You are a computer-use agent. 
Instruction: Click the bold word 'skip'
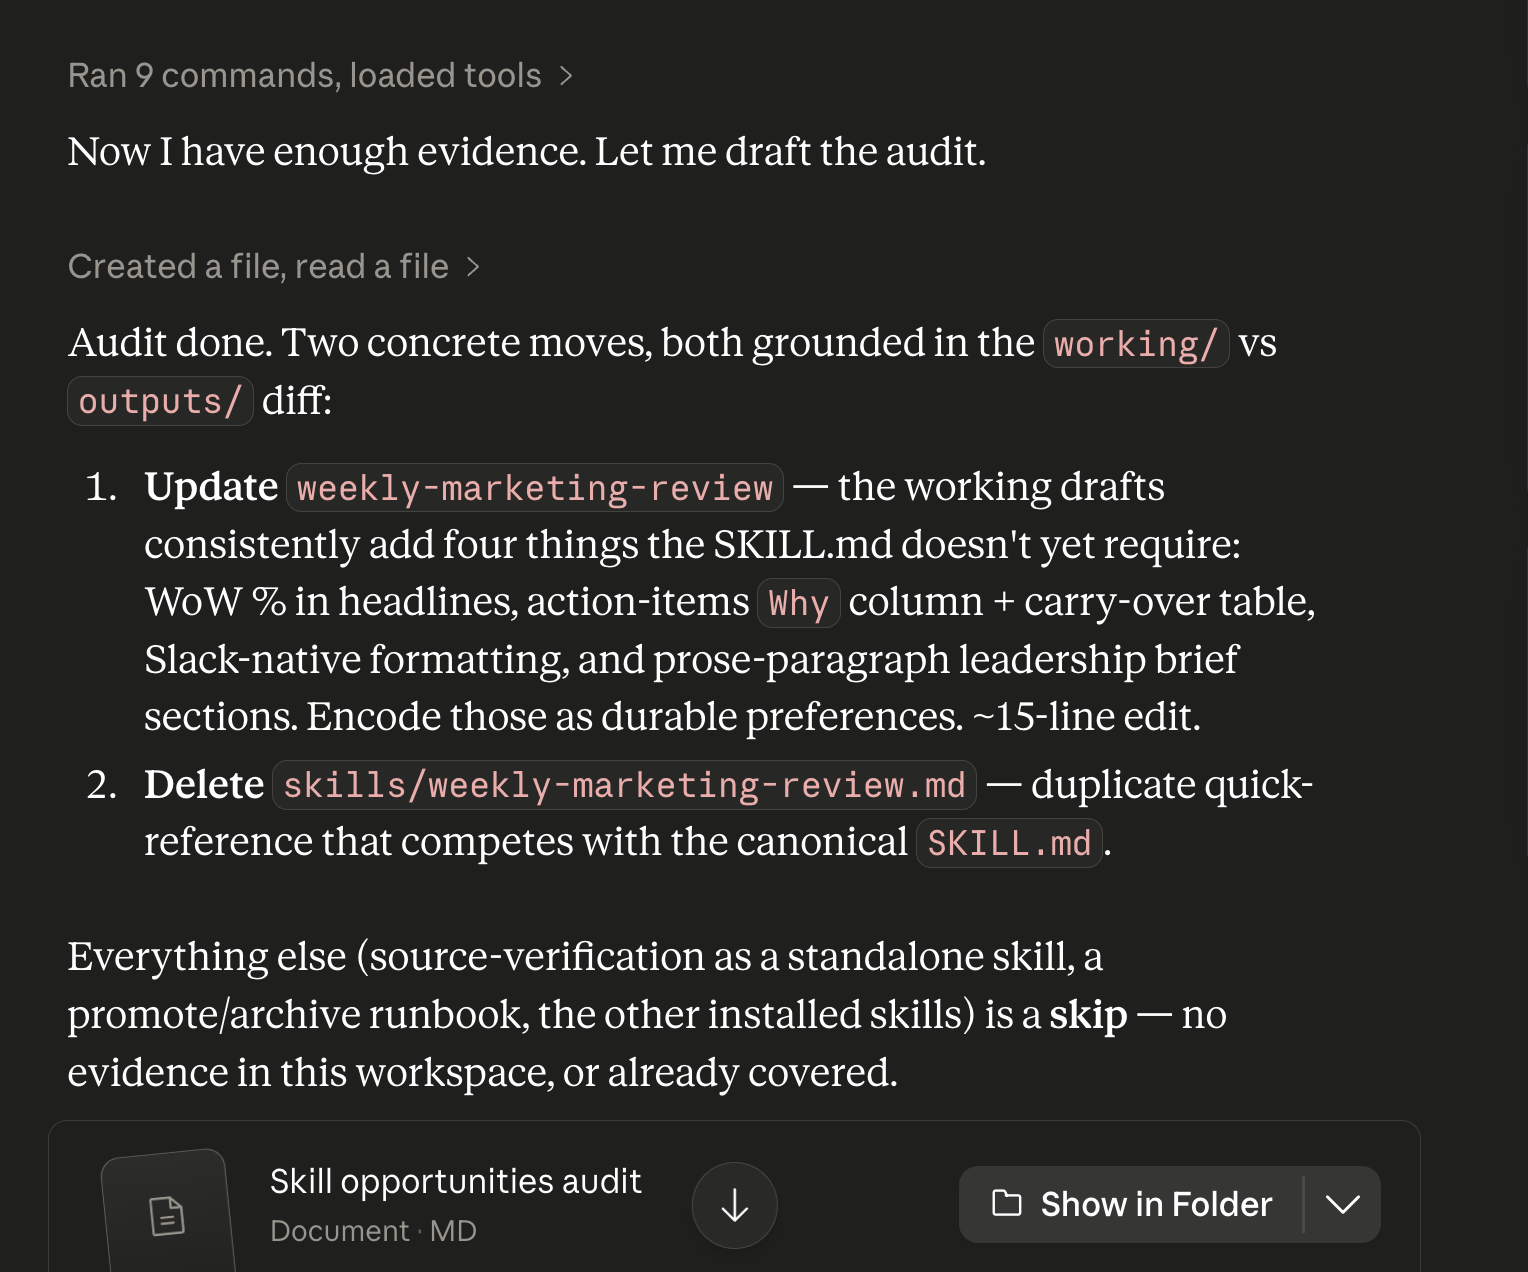(1088, 1015)
